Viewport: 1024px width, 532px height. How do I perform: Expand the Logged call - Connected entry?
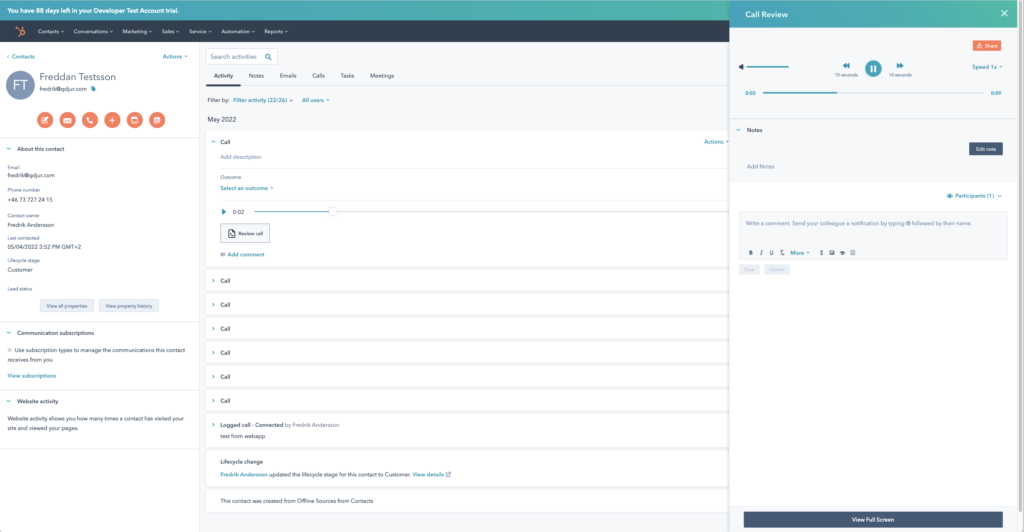213,425
